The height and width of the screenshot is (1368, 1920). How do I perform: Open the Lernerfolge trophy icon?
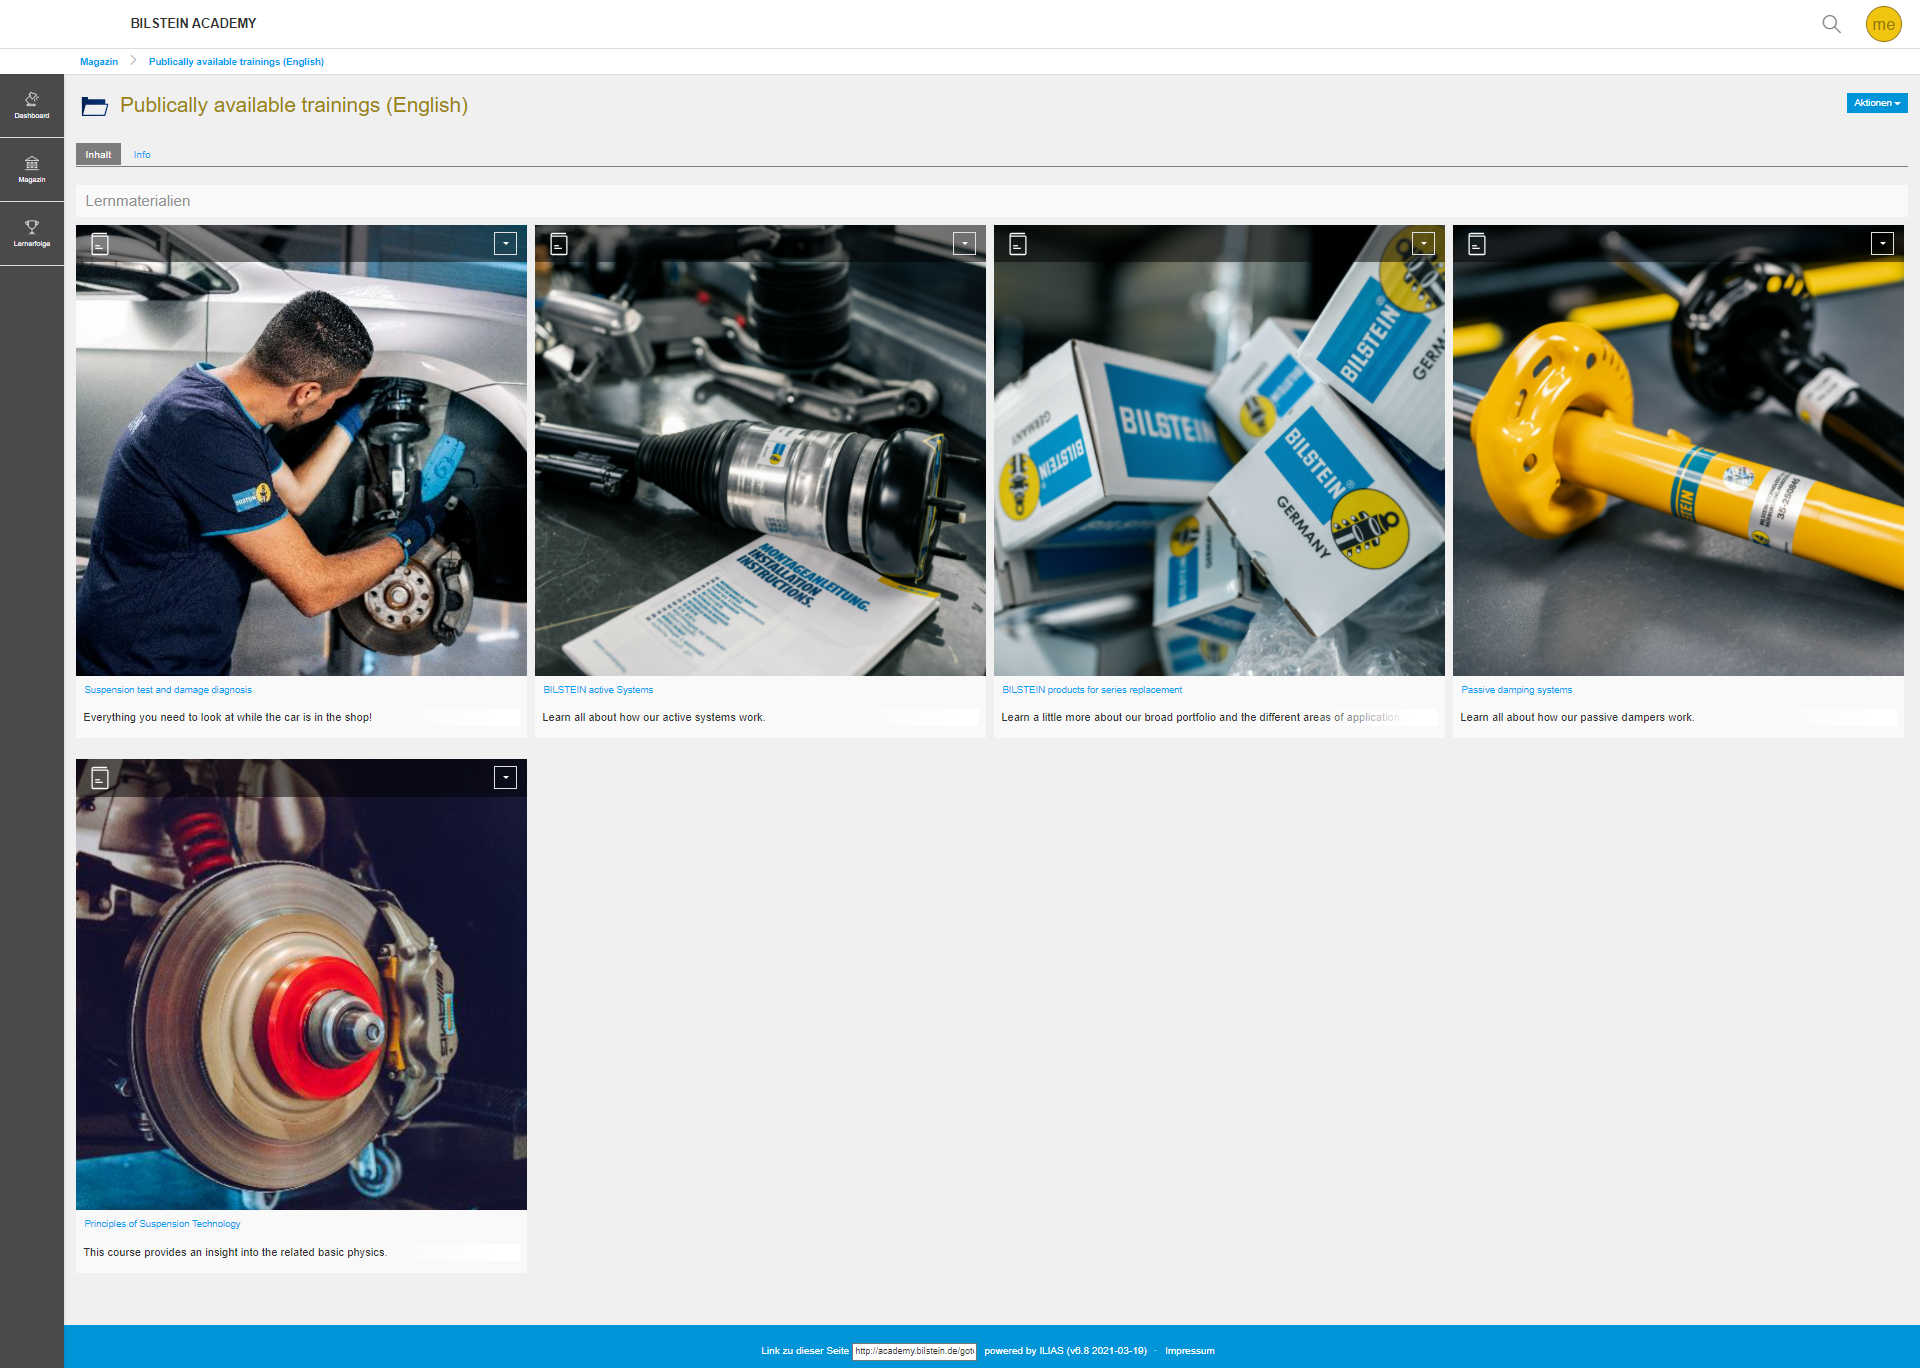click(x=32, y=233)
